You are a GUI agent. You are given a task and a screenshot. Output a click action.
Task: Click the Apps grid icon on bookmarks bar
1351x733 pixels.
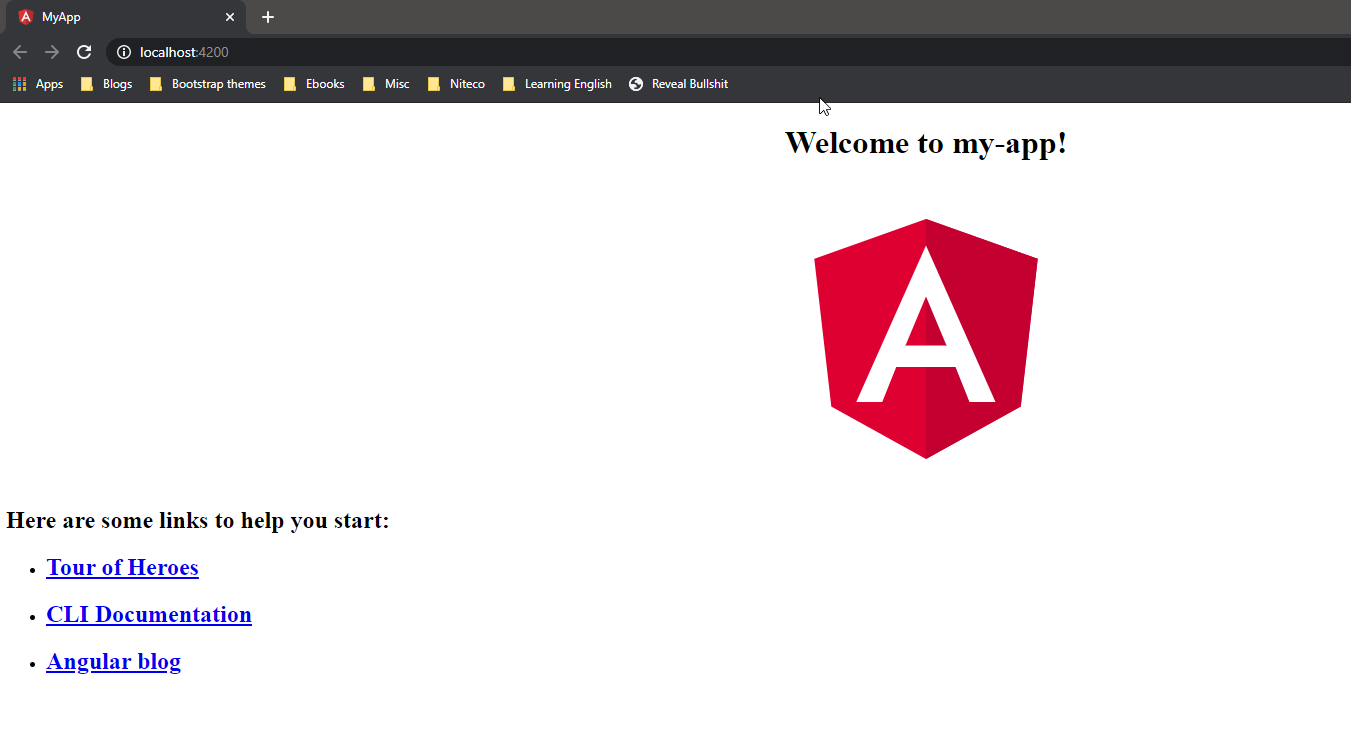coord(18,84)
